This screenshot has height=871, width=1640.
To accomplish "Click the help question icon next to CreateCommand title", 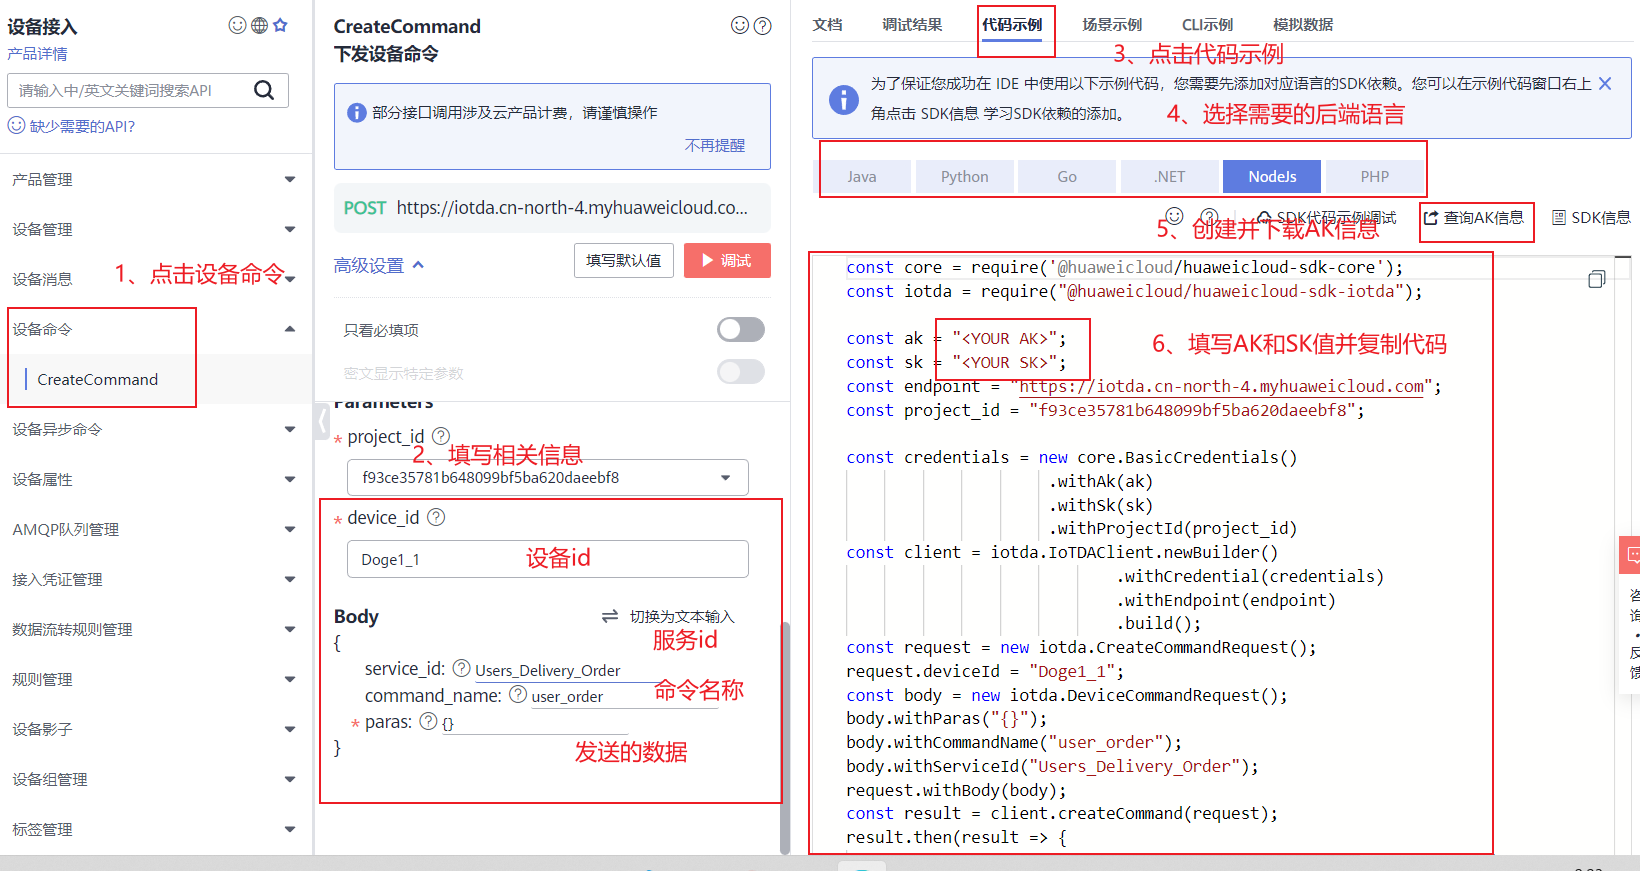I will point(762,26).
